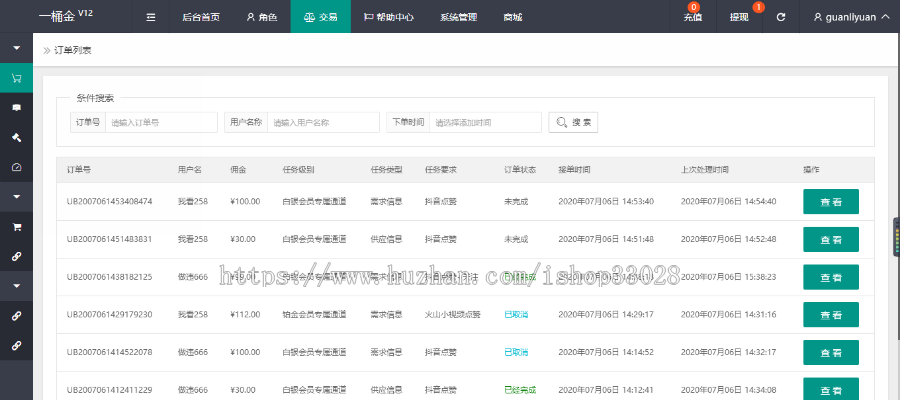Open 充值 recharge notifications
Viewport: 900px width, 400px height.
pos(692,17)
